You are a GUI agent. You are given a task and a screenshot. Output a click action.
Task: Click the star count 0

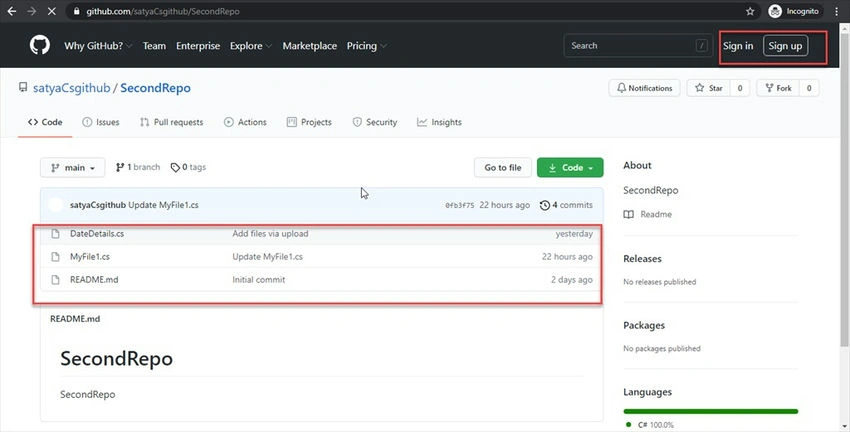click(740, 88)
